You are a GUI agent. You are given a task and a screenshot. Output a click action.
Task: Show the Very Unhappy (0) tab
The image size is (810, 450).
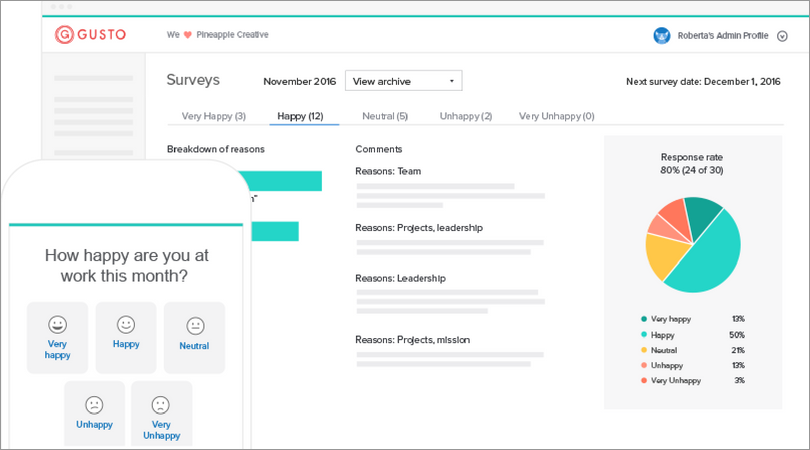556,116
